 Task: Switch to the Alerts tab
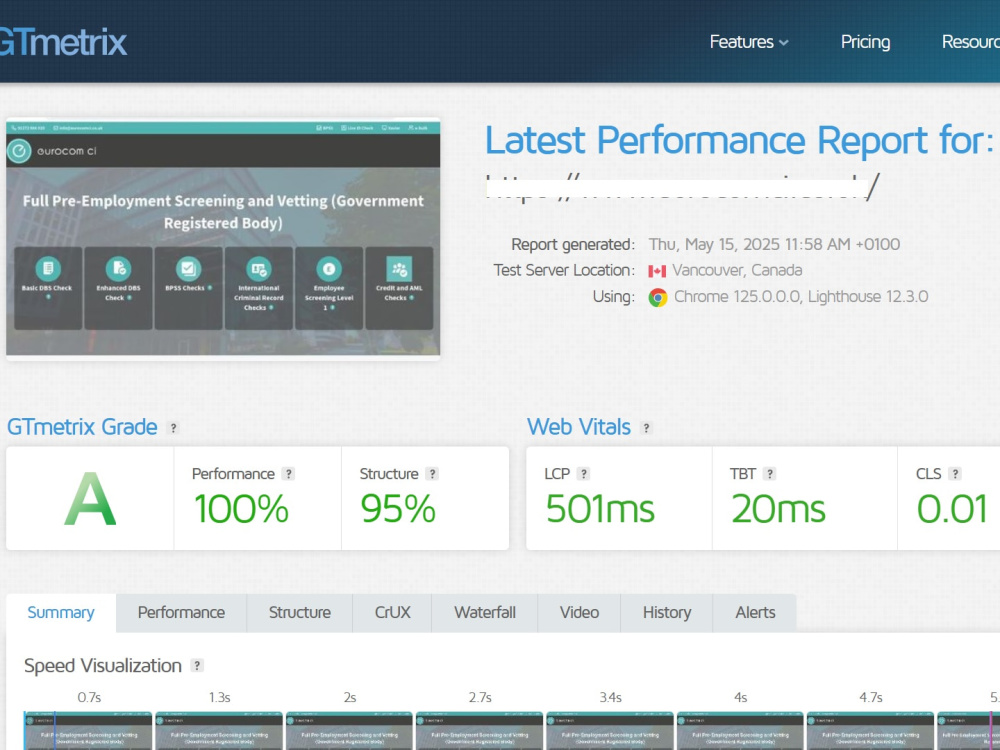click(755, 613)
